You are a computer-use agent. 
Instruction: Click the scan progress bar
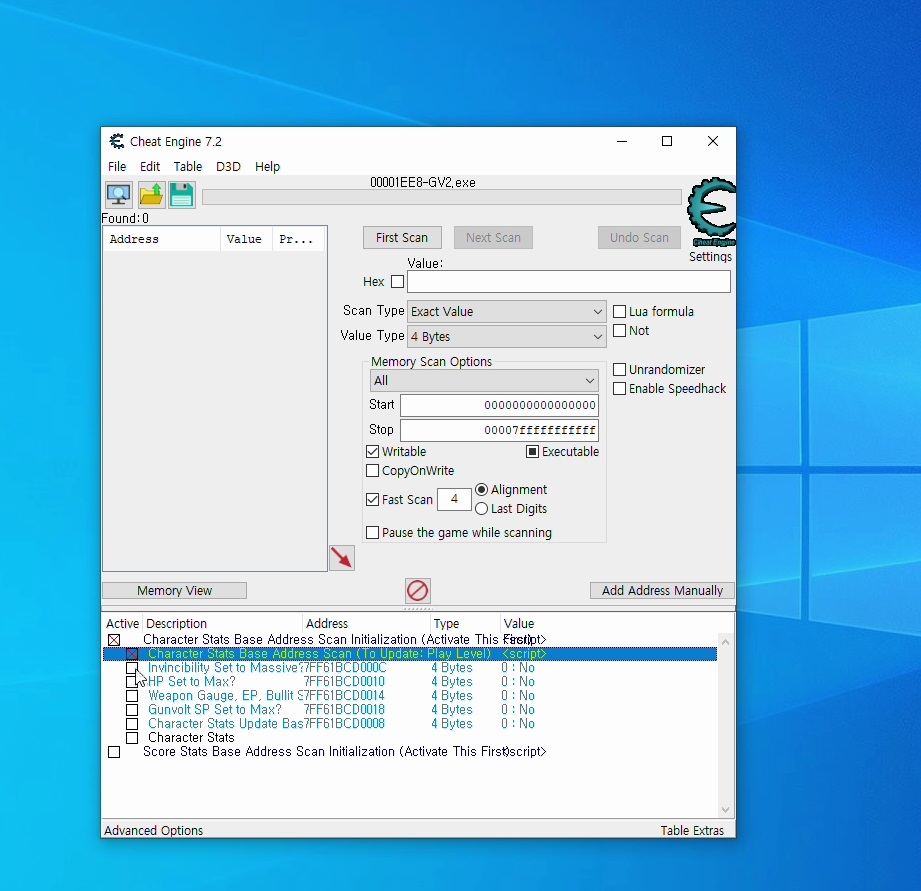click(x=442, y=197)
